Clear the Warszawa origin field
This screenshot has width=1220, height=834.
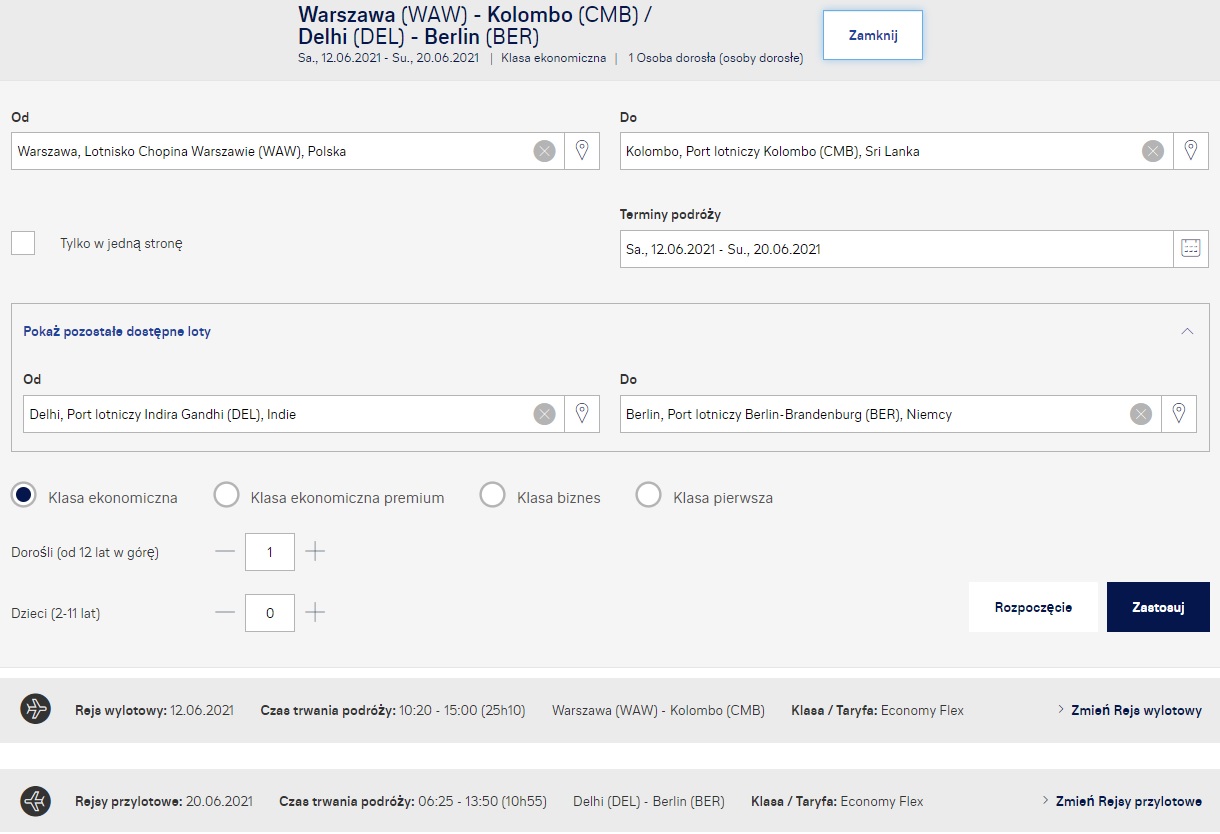[544, 152]
